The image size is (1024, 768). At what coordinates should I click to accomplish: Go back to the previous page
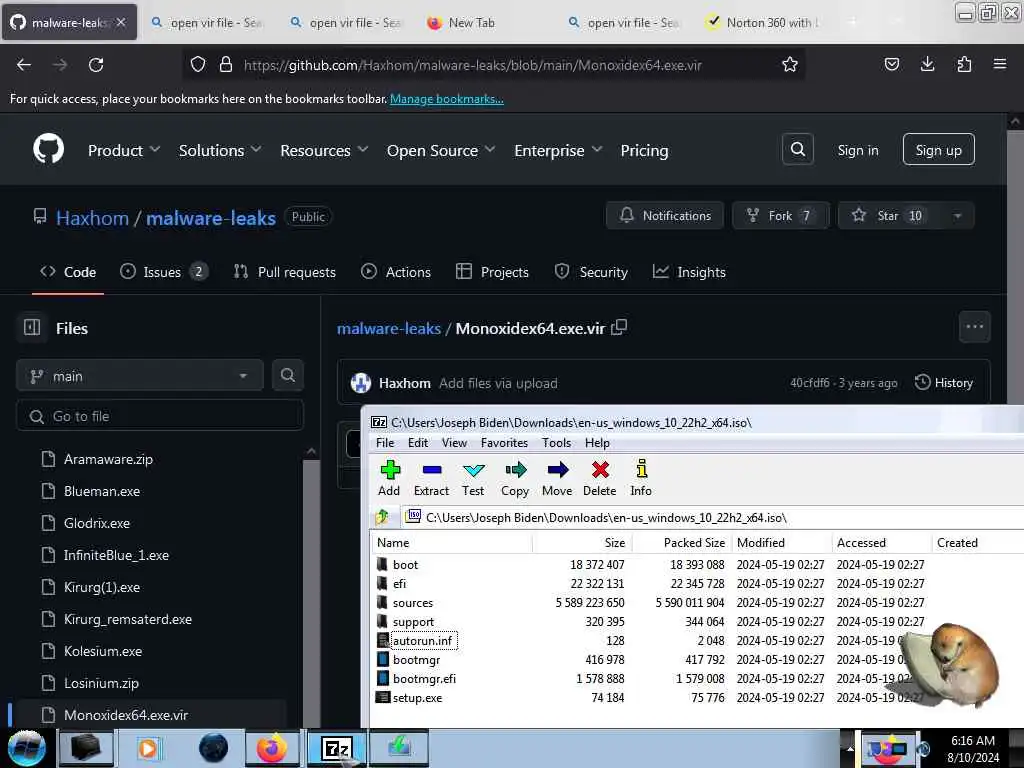[x=24, y=65]
